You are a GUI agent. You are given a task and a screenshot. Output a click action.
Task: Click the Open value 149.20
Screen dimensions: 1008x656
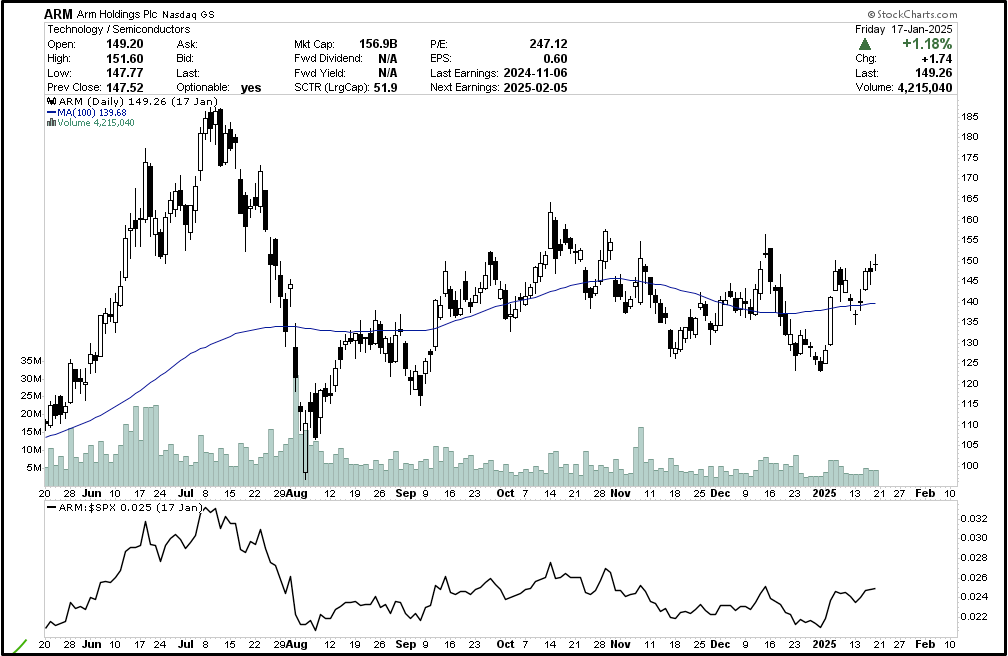(x=125, y=44)
